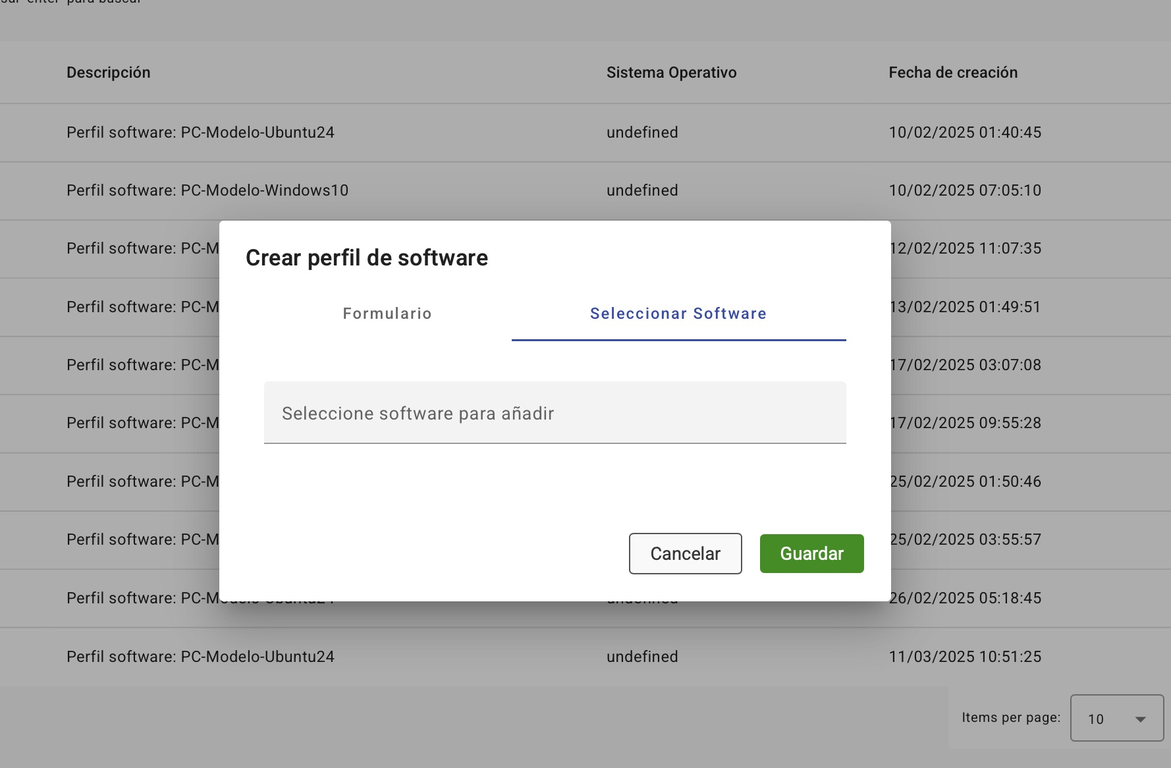Click the Descripción column header

108,73
